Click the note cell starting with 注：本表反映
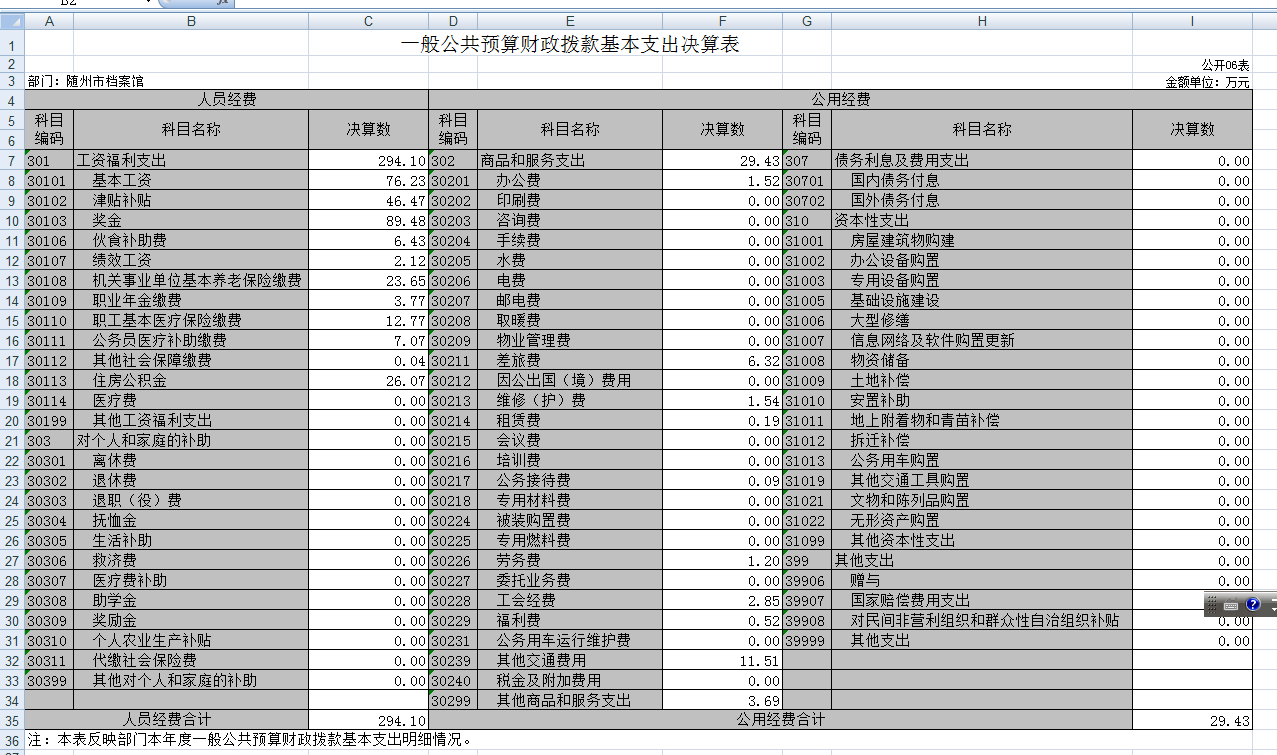Screen dimensions: 1277x755 coord(250,741)
